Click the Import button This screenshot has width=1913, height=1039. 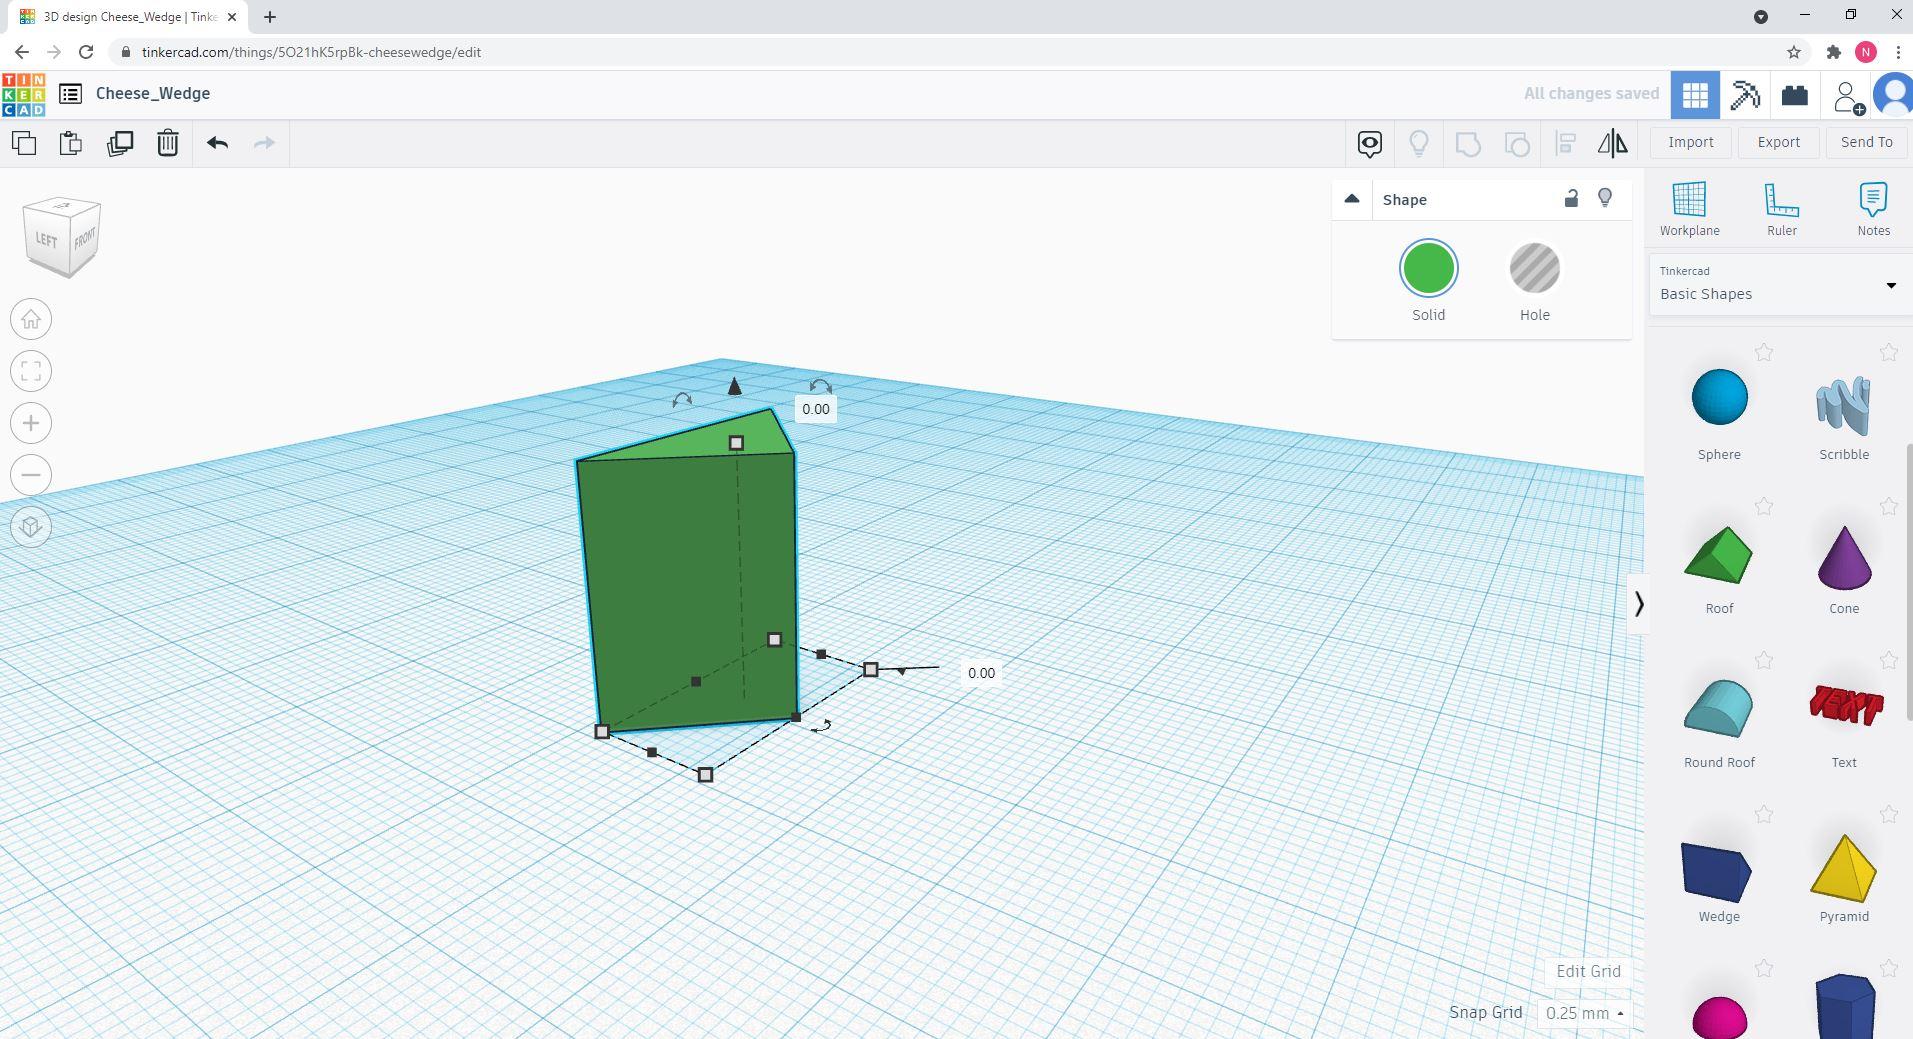[1691, 142]
